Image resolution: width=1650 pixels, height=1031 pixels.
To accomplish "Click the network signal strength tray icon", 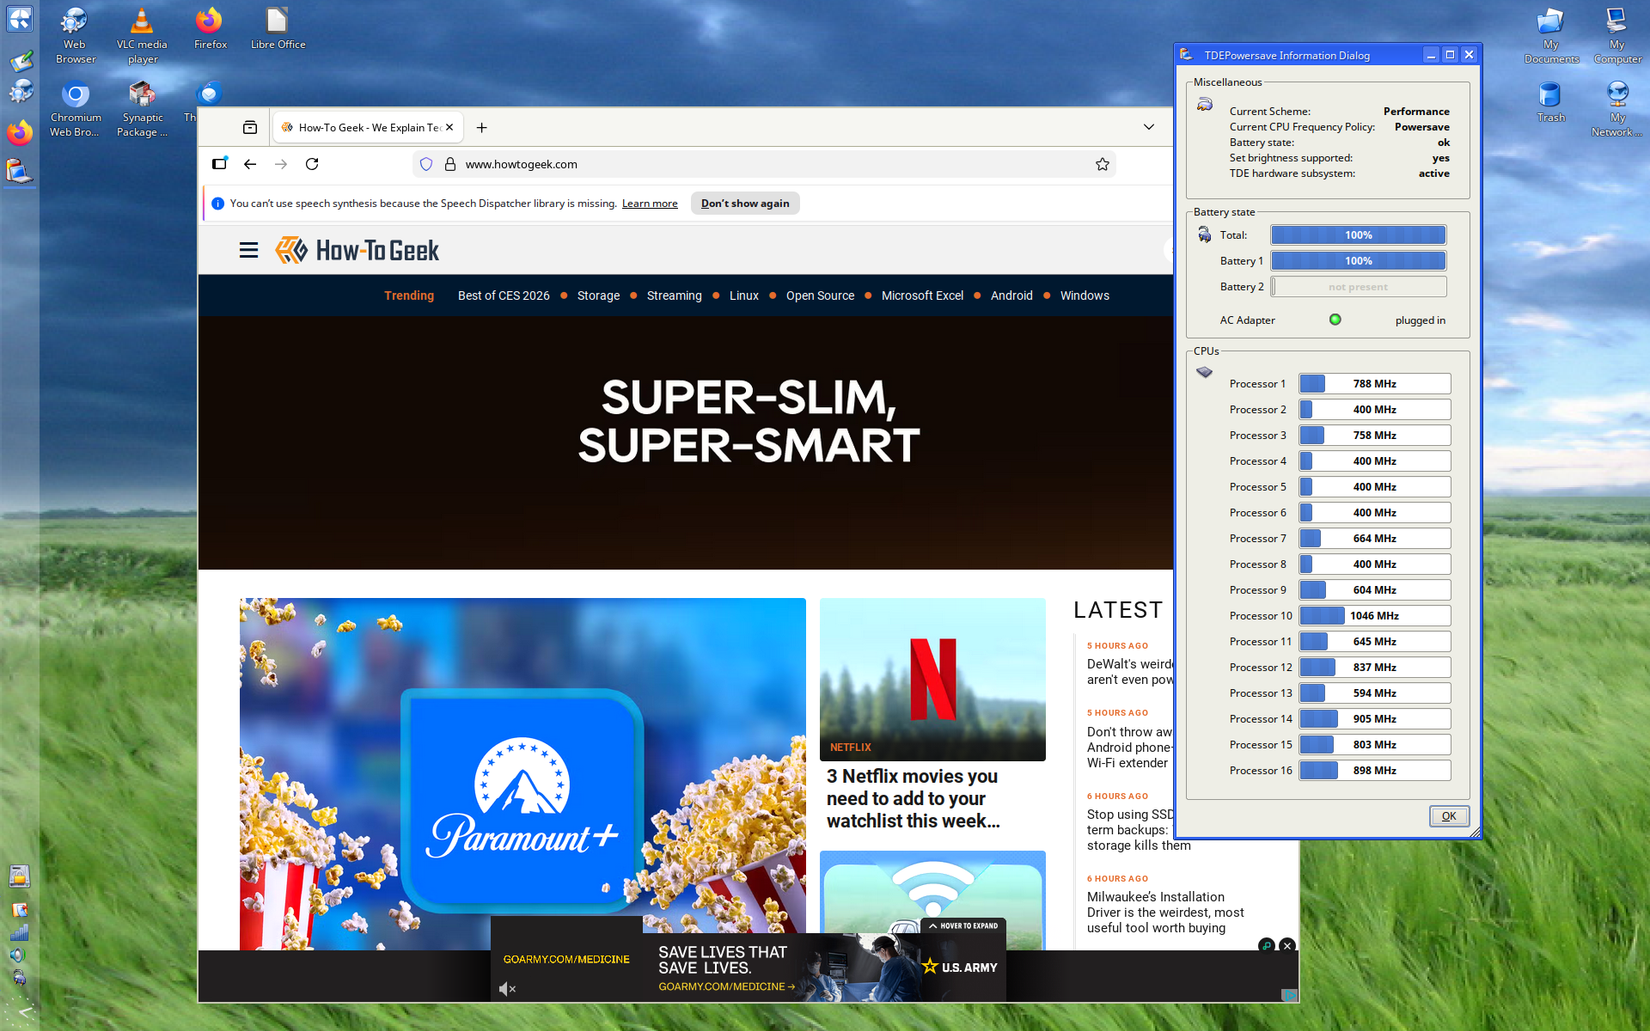I will click(18, 931).
